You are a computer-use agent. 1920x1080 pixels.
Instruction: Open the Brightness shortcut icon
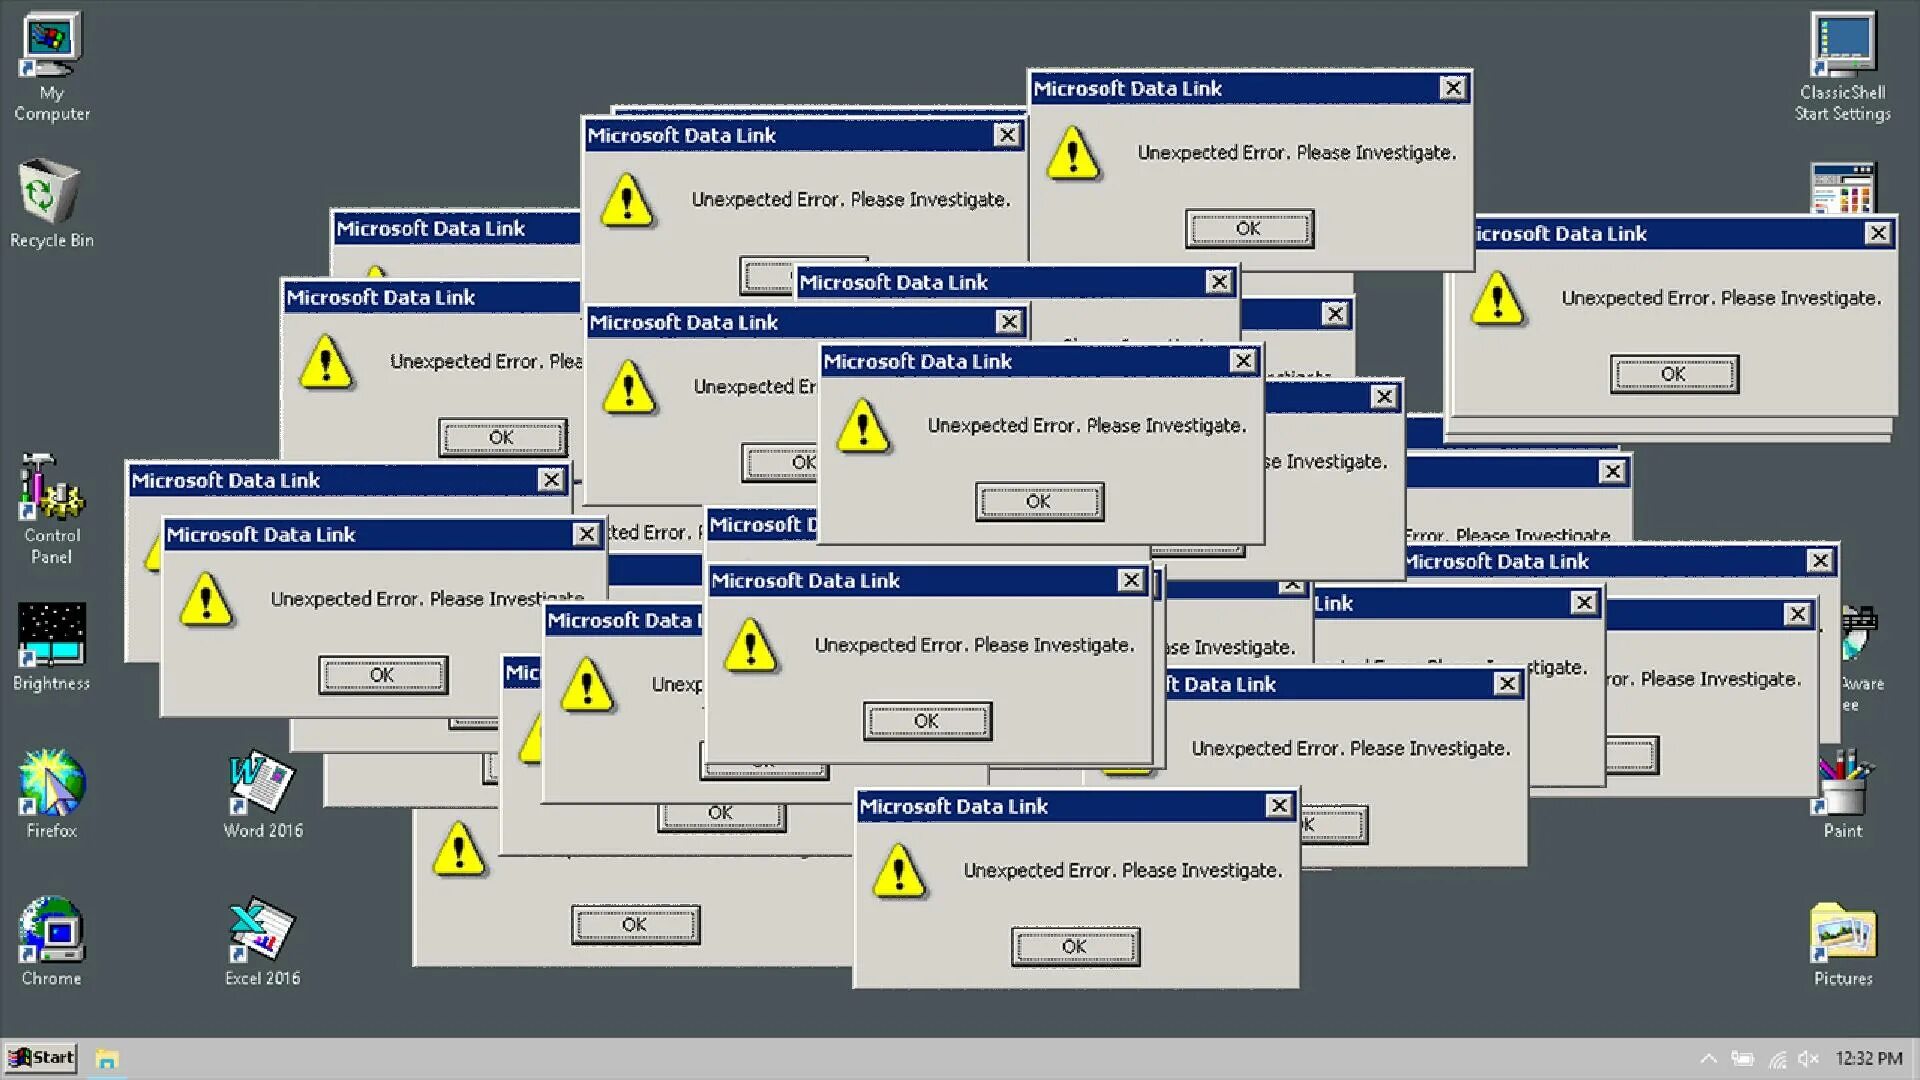point(50,635)
